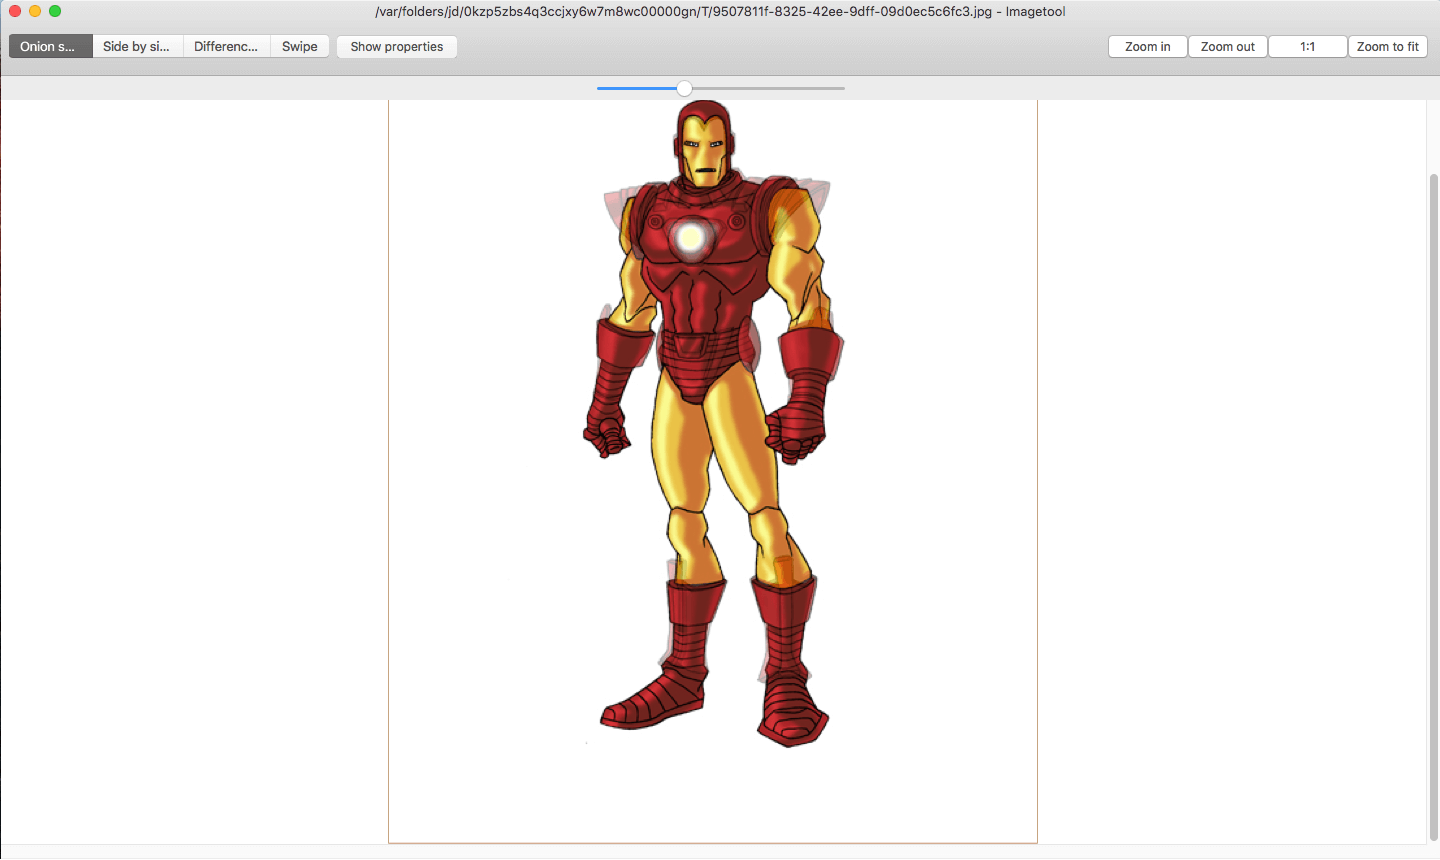Click the onion skin opacity slider handle
Screen dimensions: 1440x860
click(x=684, y=89)
